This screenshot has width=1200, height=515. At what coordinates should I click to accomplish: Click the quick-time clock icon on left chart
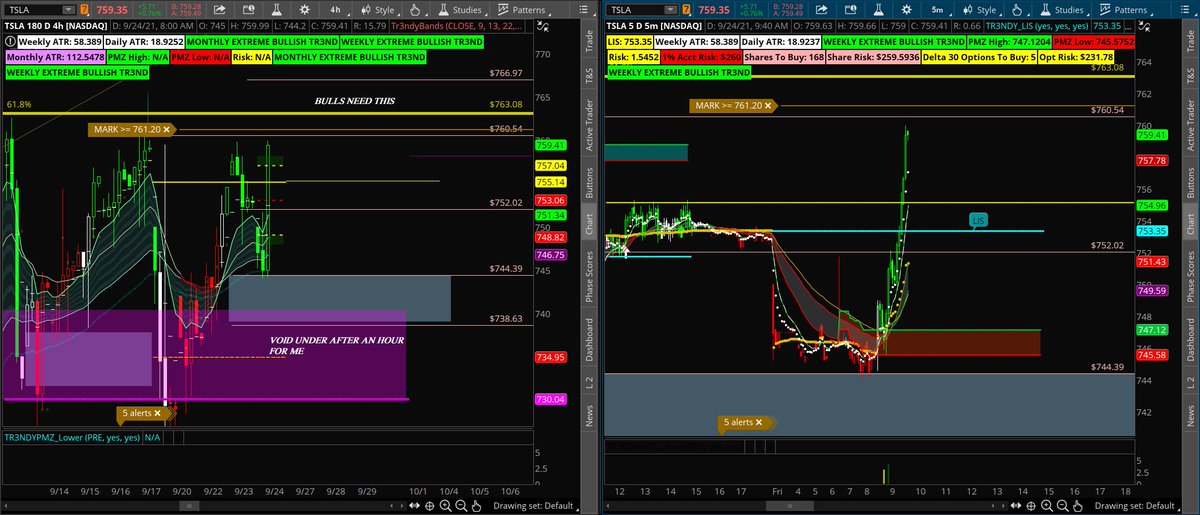pos(248,9)
